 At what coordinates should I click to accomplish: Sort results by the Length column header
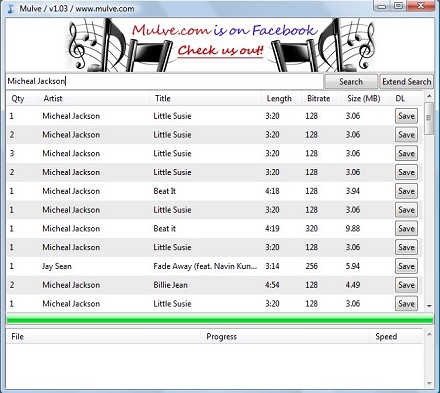point(279,99)
